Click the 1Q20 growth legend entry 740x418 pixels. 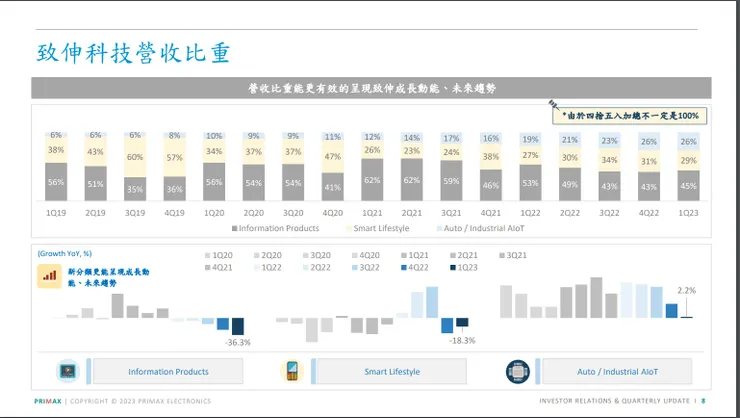[219, 255]
